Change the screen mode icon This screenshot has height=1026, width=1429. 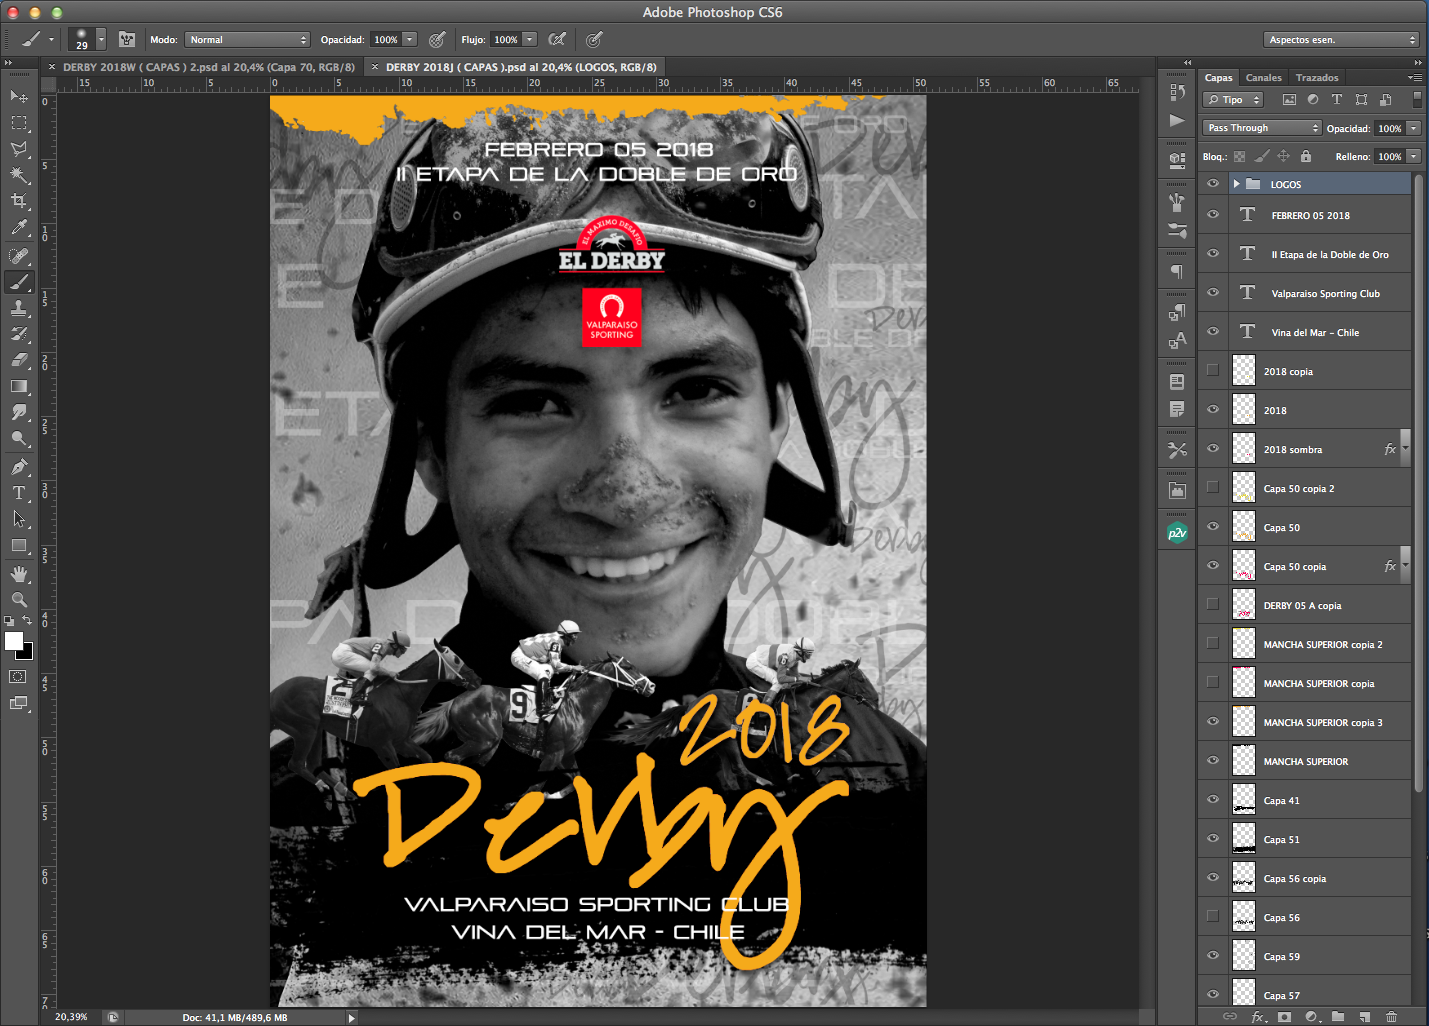18,703
